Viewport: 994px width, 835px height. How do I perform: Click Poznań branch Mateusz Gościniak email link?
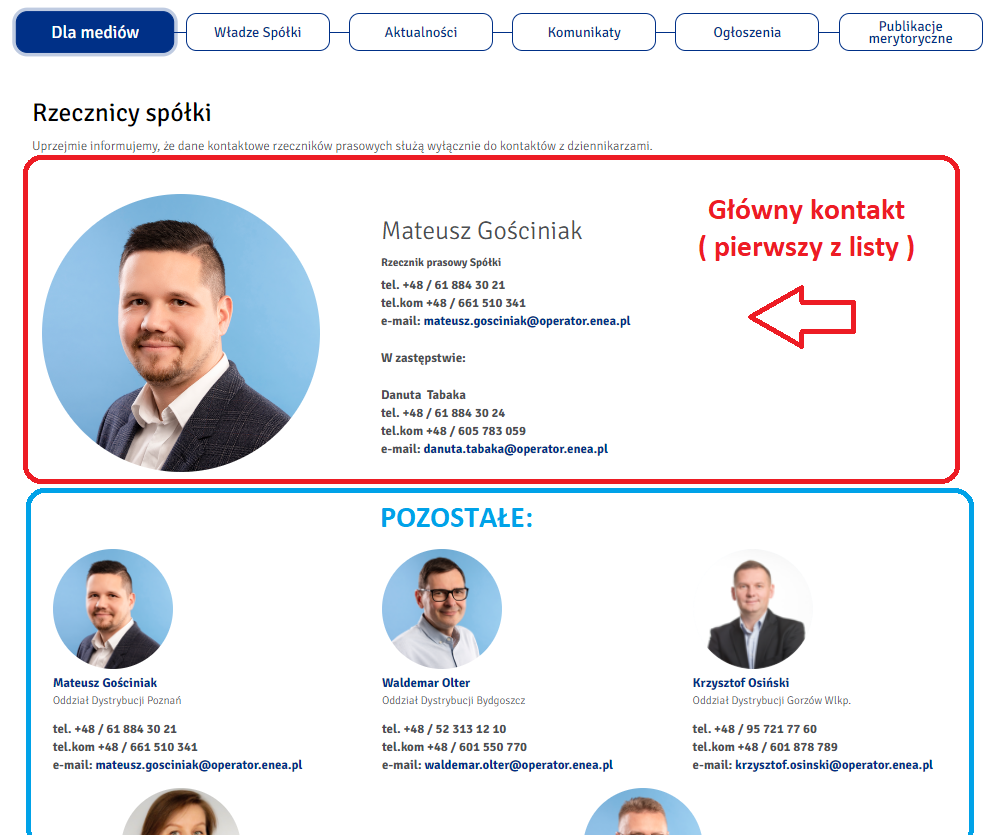tap(198, 765)
